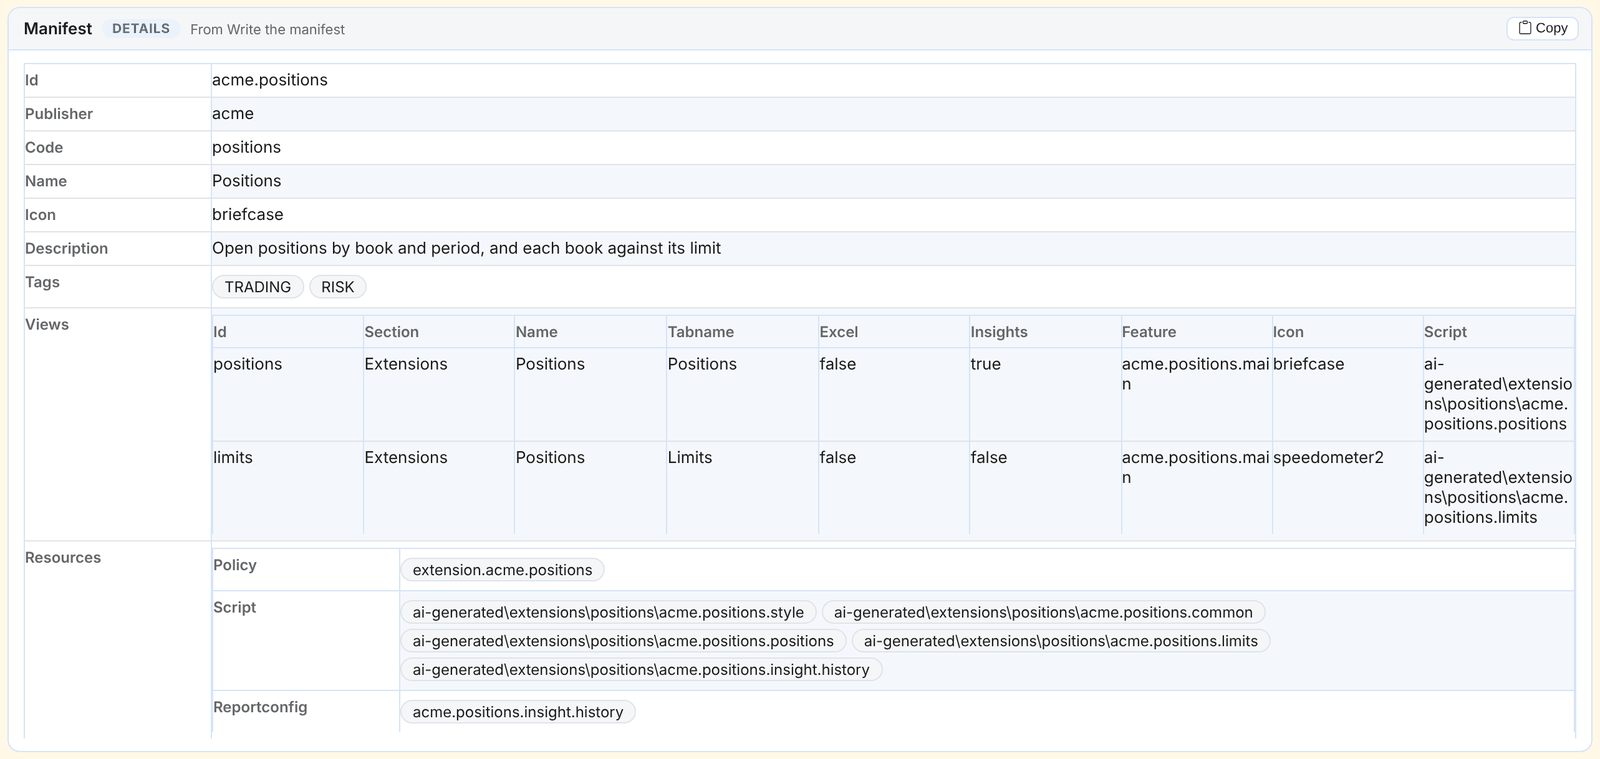
Task: Select the acme.positions.insight.history script chip
Action: (641, 669)
